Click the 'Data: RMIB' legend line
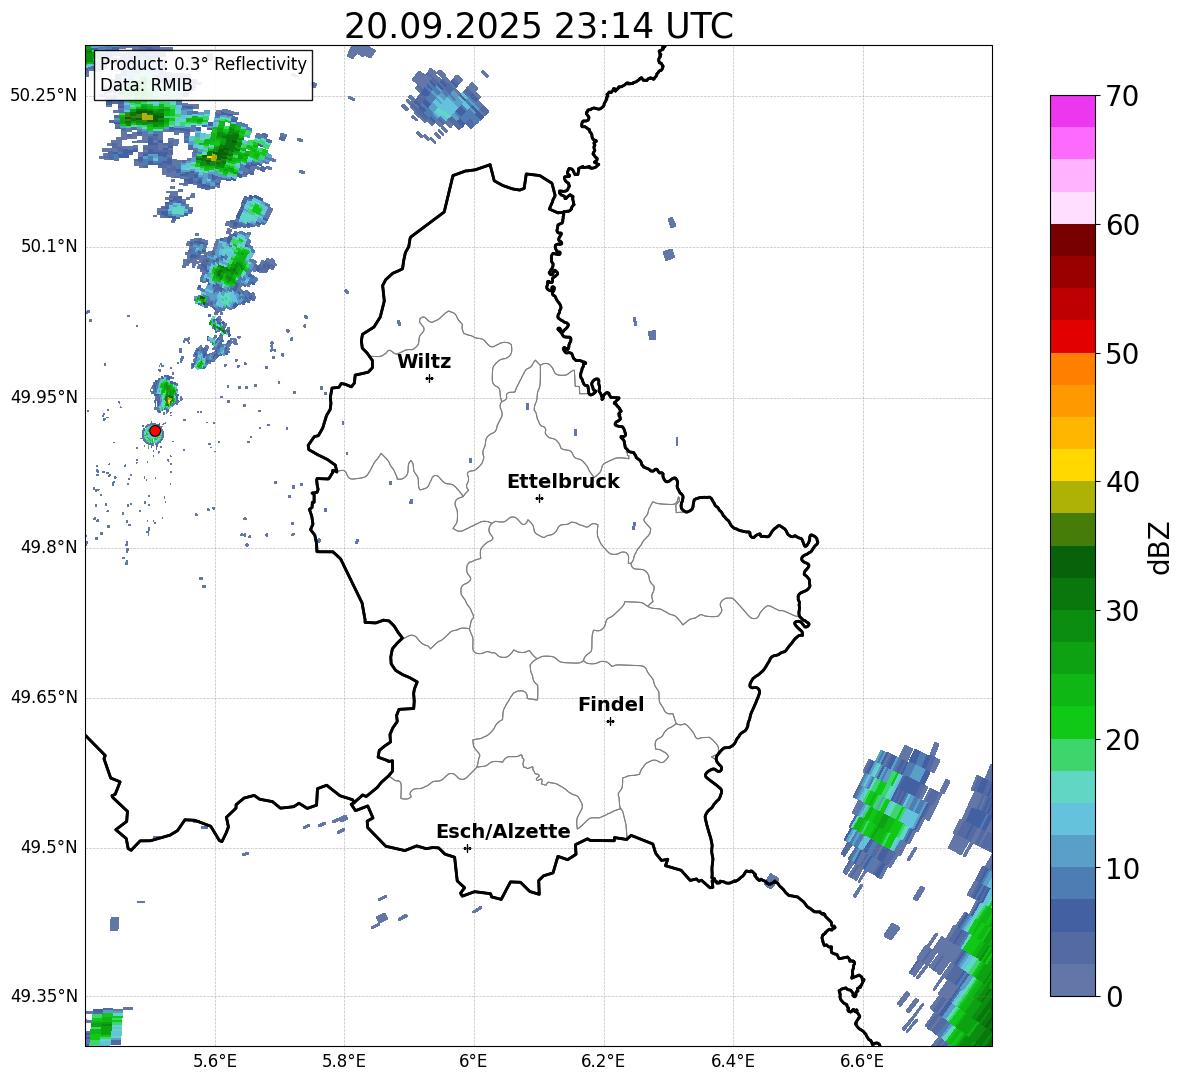 click(146, 85)
